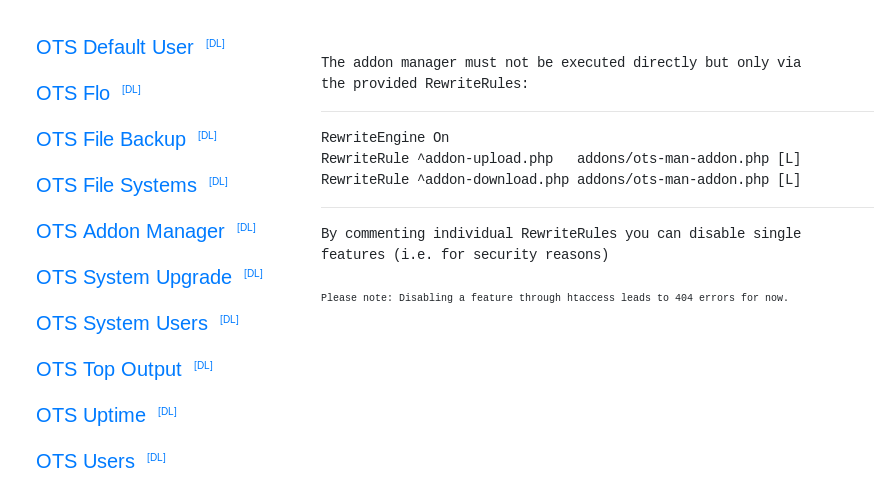Select the OTS Addon Manager link
The image size is (874, 500).
[130, 231]
